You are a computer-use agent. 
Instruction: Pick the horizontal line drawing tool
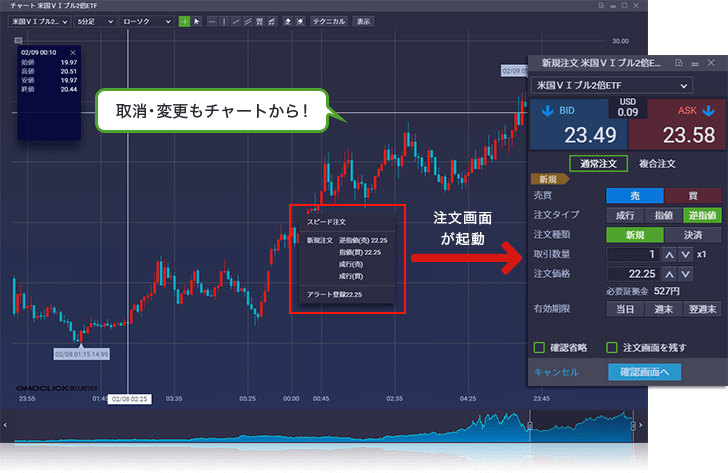pyautogui.click(x=212, y=21)
